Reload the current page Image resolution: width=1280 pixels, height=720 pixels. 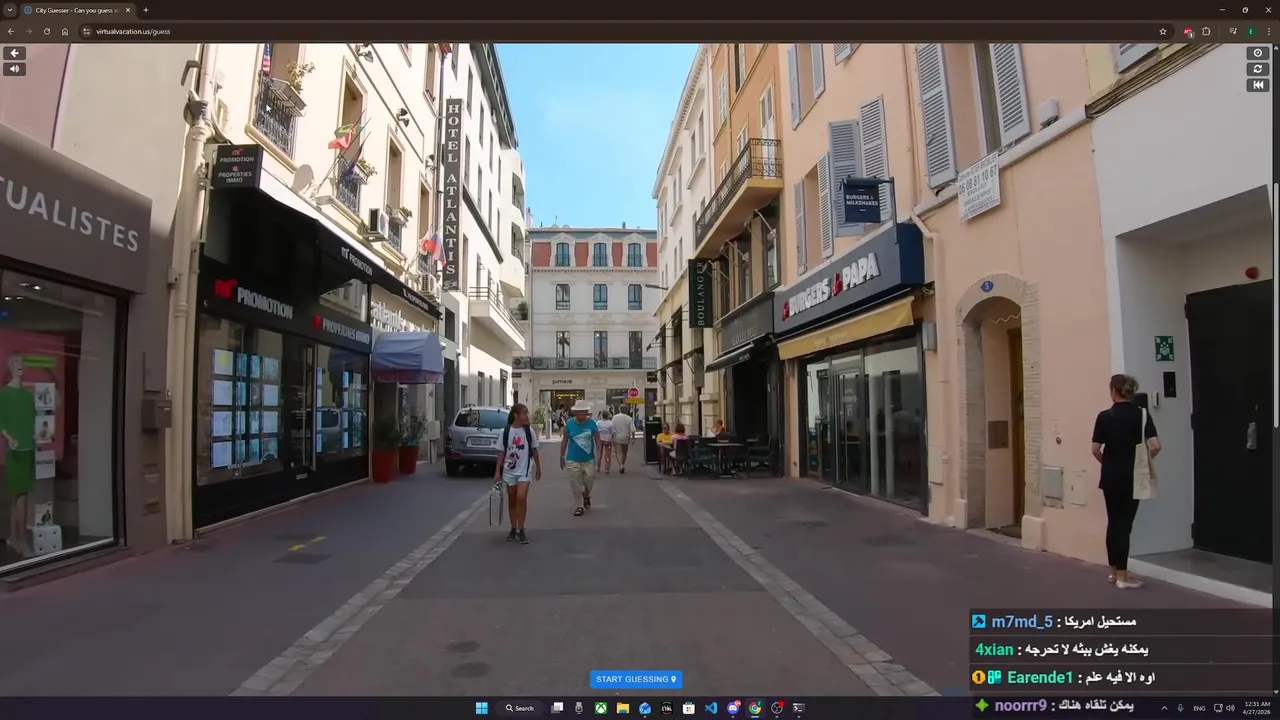point(46,31)
